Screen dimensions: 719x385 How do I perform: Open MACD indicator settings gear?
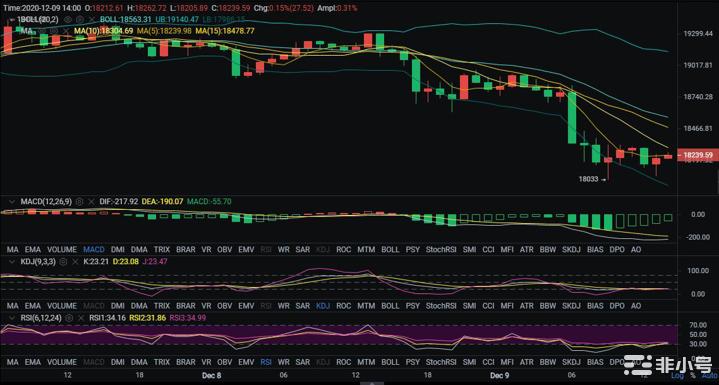point(79,201)
